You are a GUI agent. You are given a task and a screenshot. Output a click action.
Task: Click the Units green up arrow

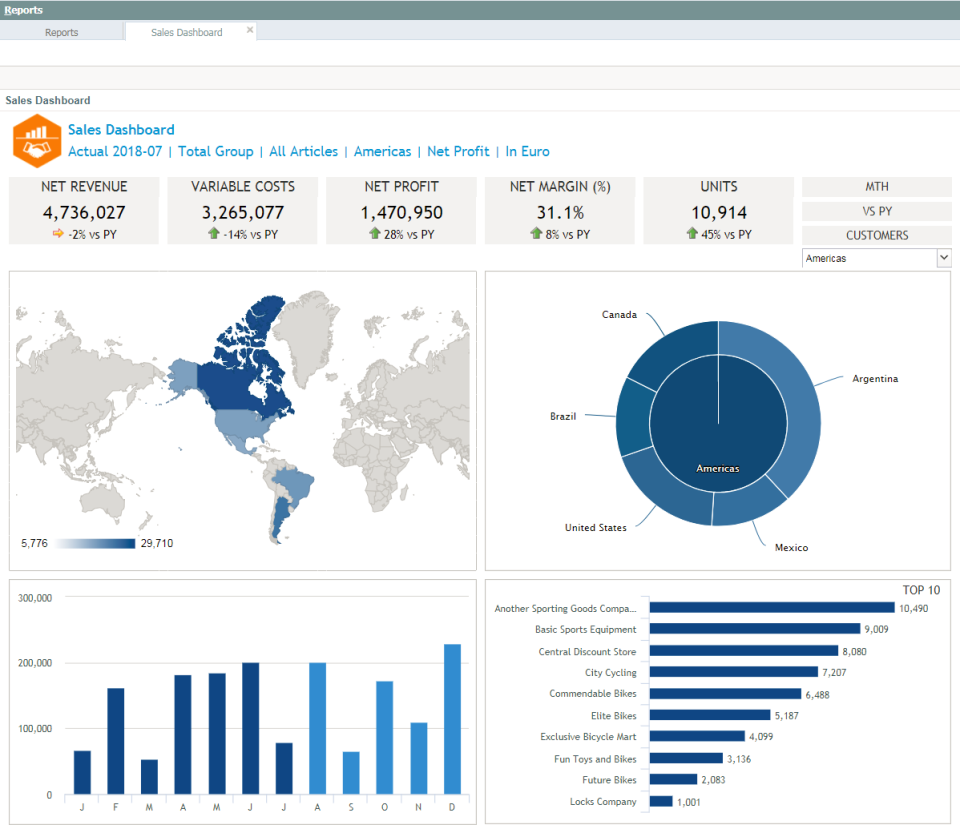click(692, 234)
